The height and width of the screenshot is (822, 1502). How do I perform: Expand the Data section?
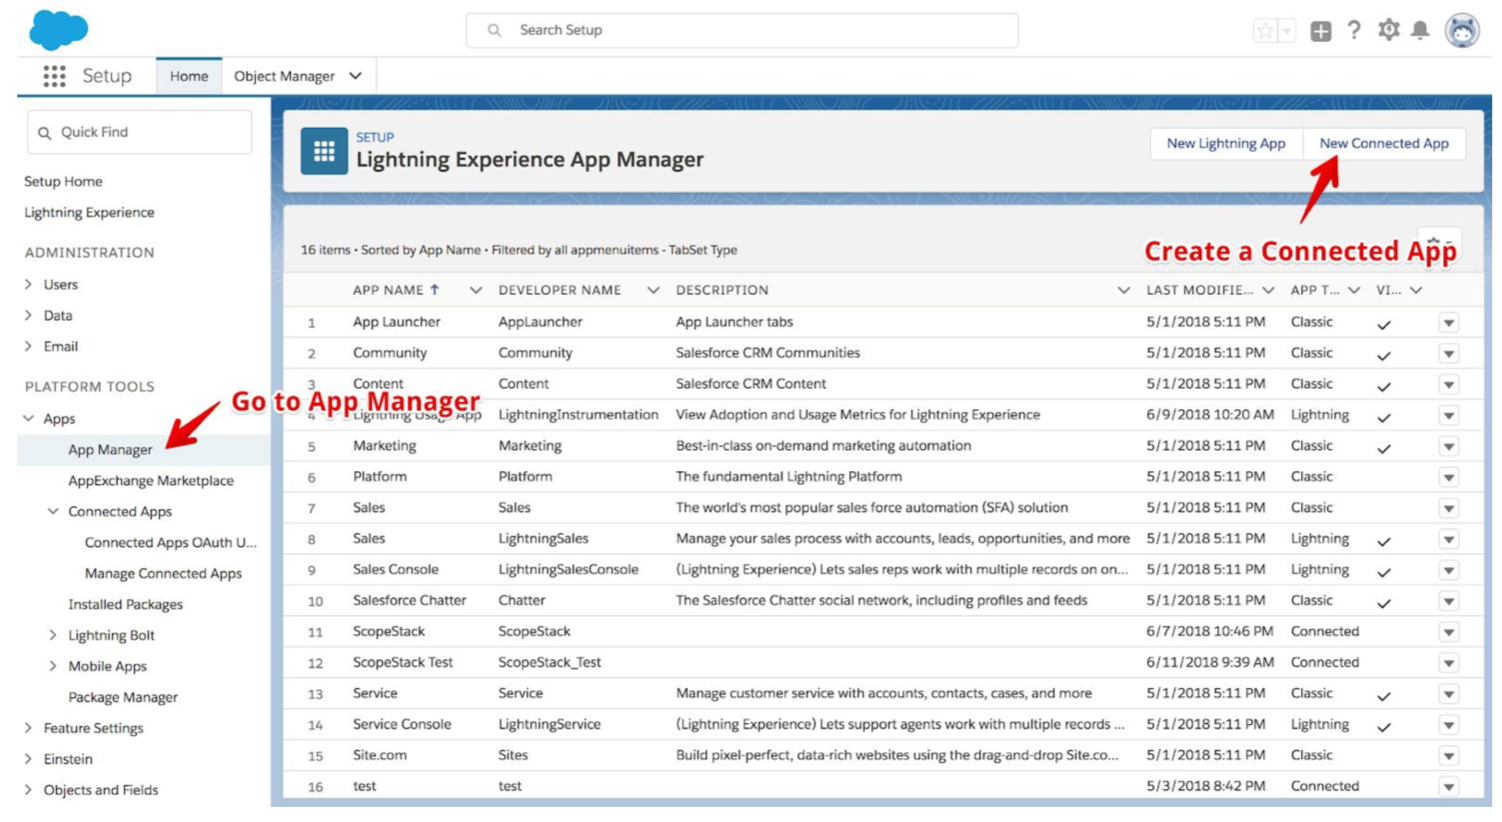[28, 315]
